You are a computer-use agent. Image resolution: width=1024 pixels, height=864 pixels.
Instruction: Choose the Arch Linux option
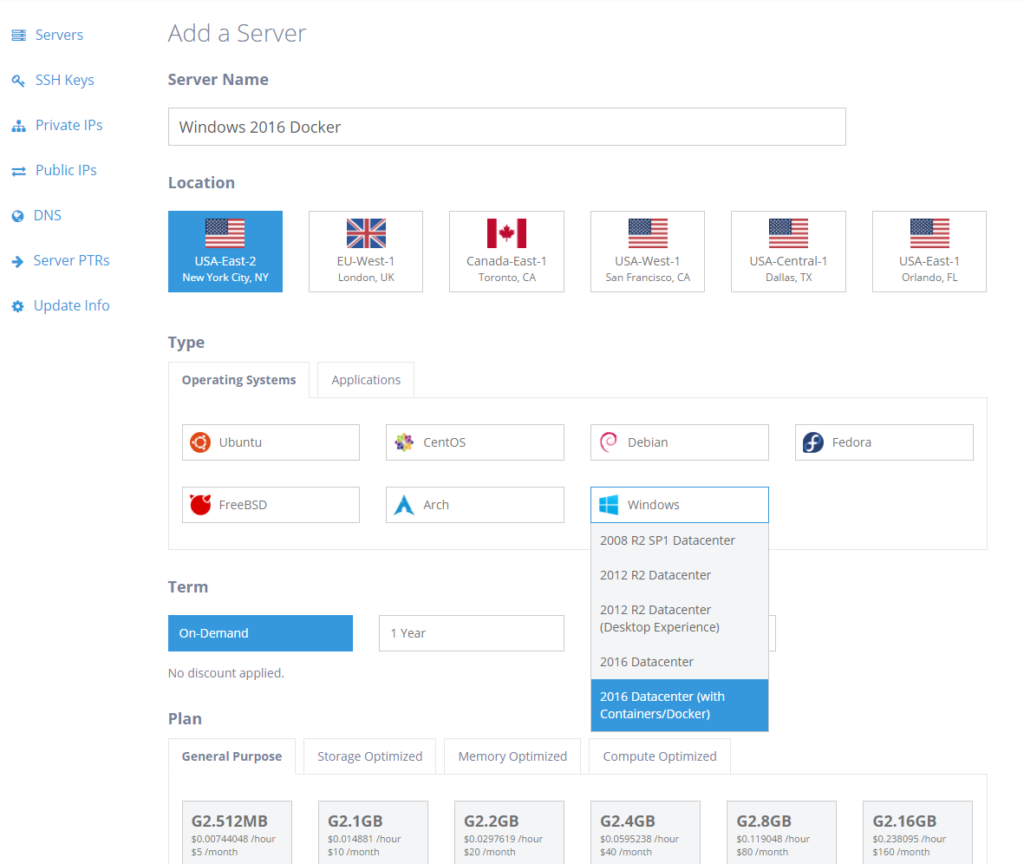(474, 504)
